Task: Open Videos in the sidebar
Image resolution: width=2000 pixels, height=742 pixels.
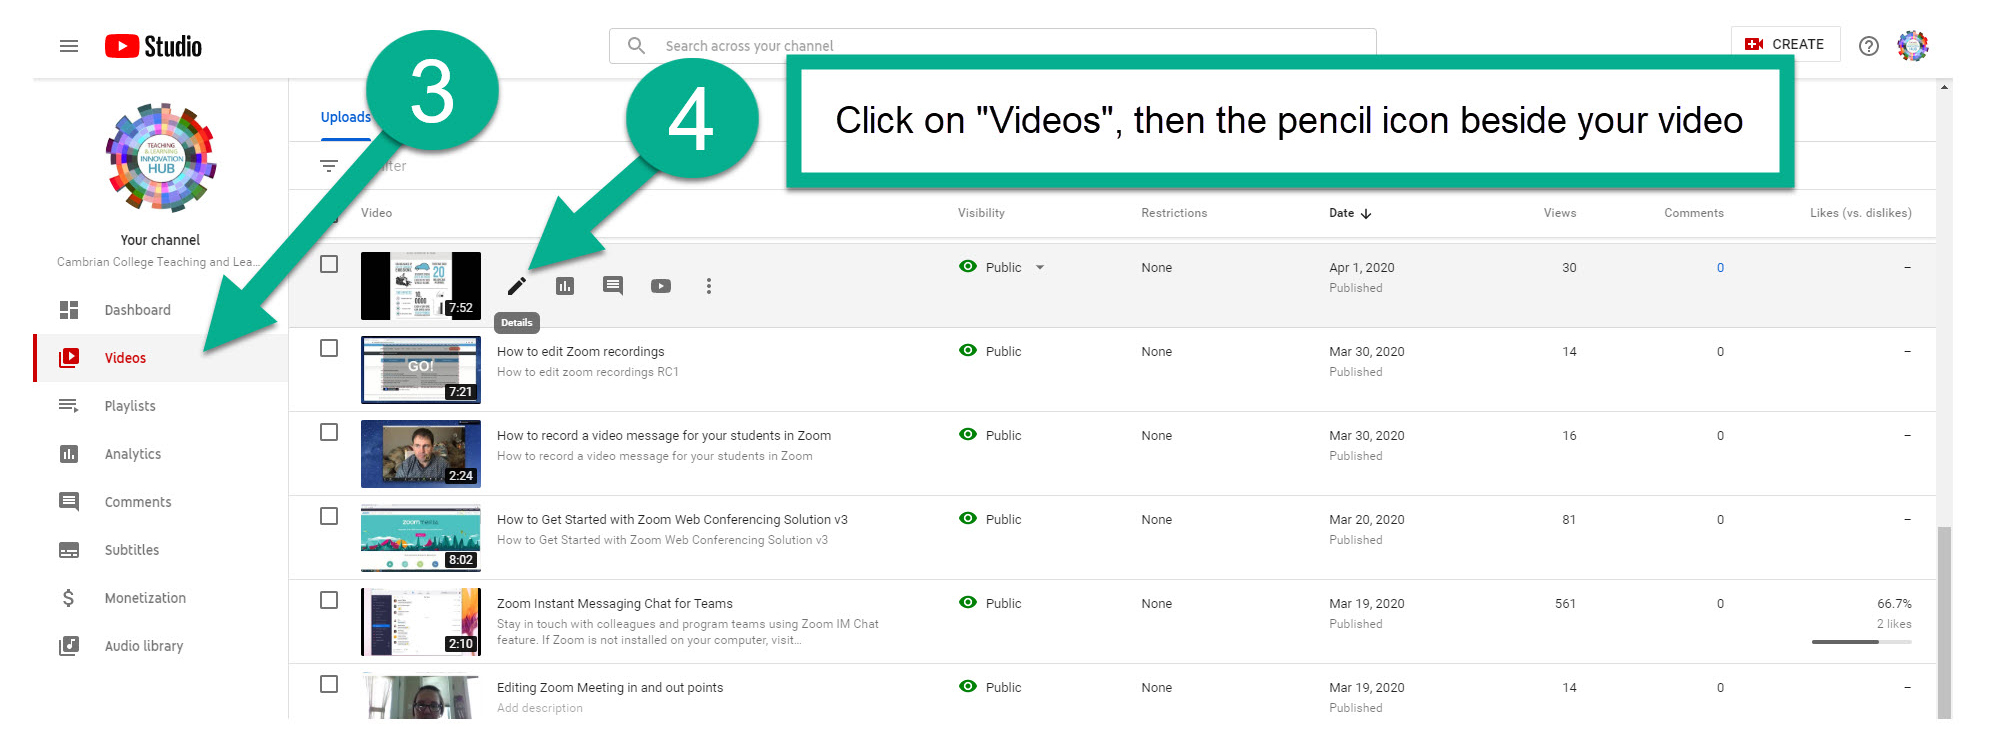Action: pyautogui.click(x=125, y=358)
